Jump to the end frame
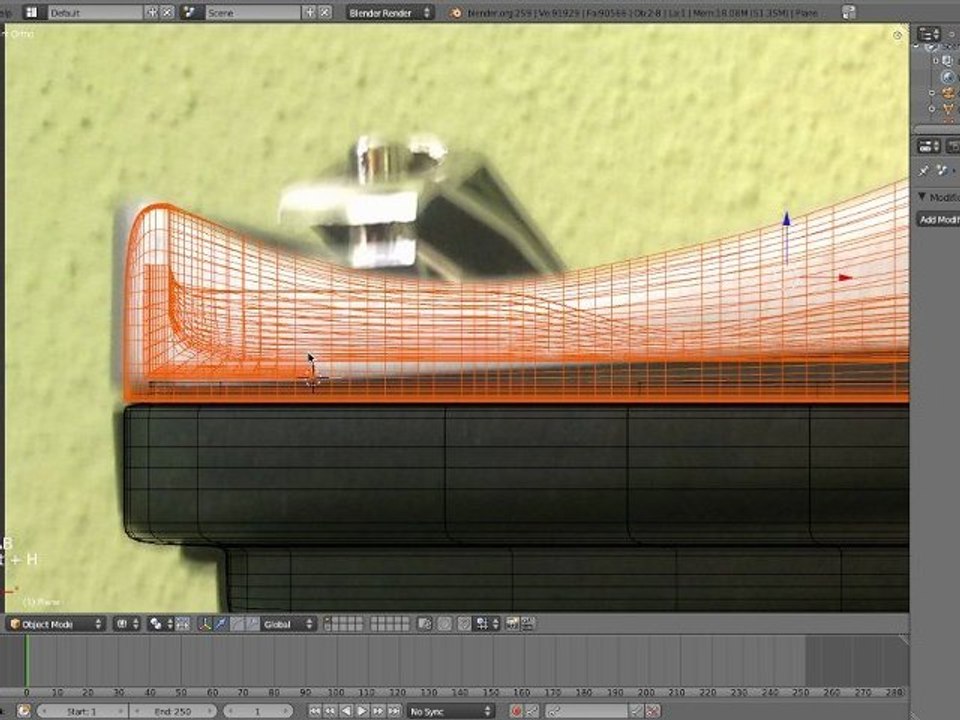This screenshot has height=720, width=960. point(394,711)
